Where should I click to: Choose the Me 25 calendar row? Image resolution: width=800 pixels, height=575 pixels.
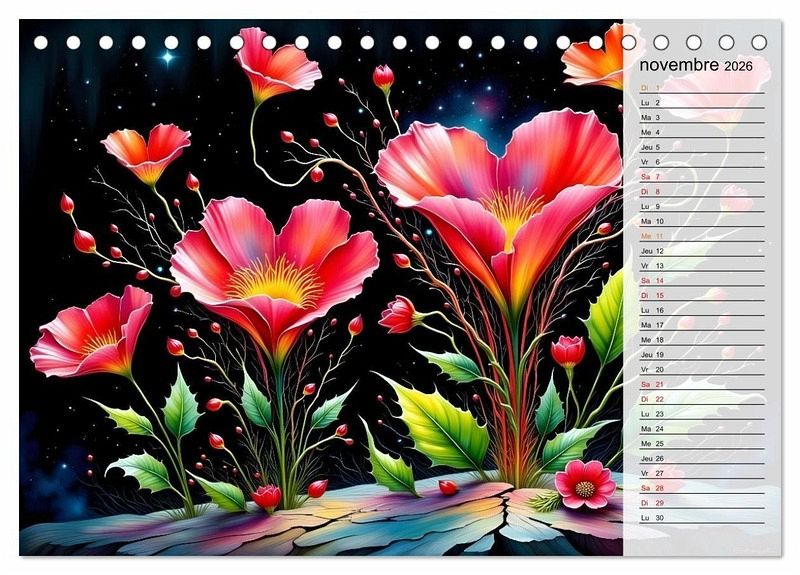(x=651, y=443)
